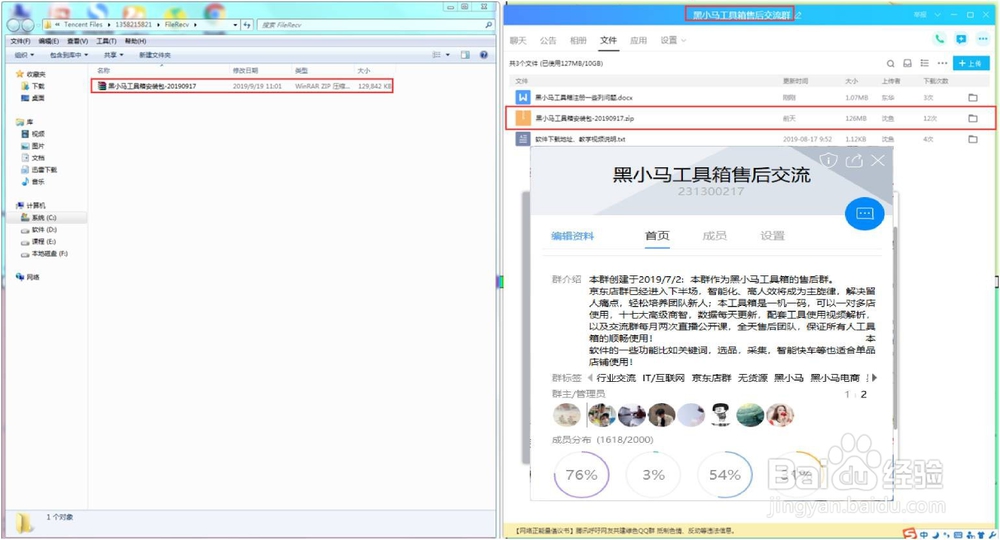Click the group profile card scrollbar

click(x=895, y=327)
